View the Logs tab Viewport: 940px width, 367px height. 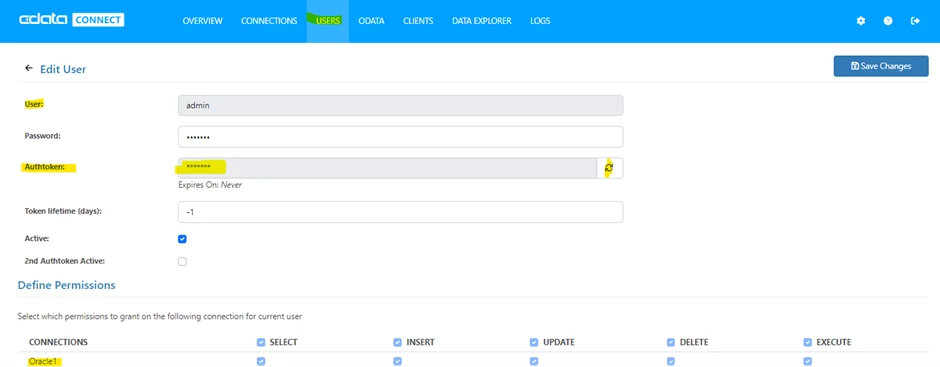(x=540, y=21)
